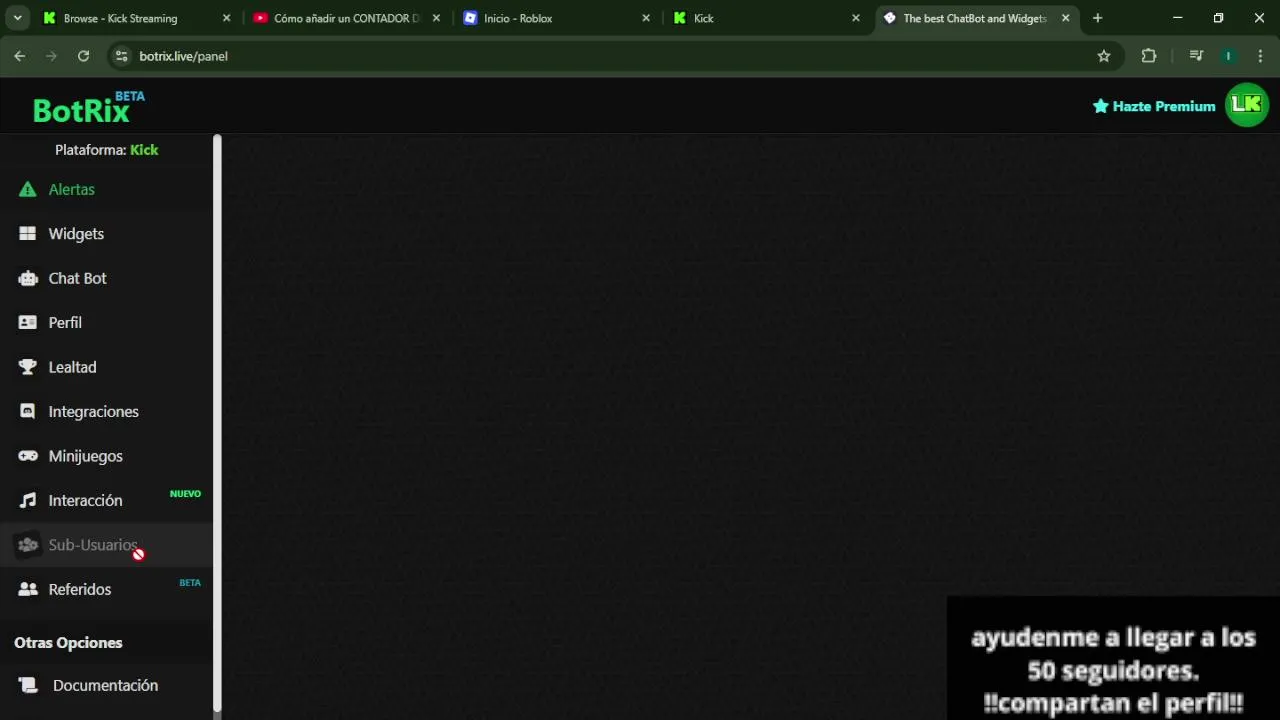Open a new browser tab
Viewport: 1280px width, 720px height.
coord(1097,18)
